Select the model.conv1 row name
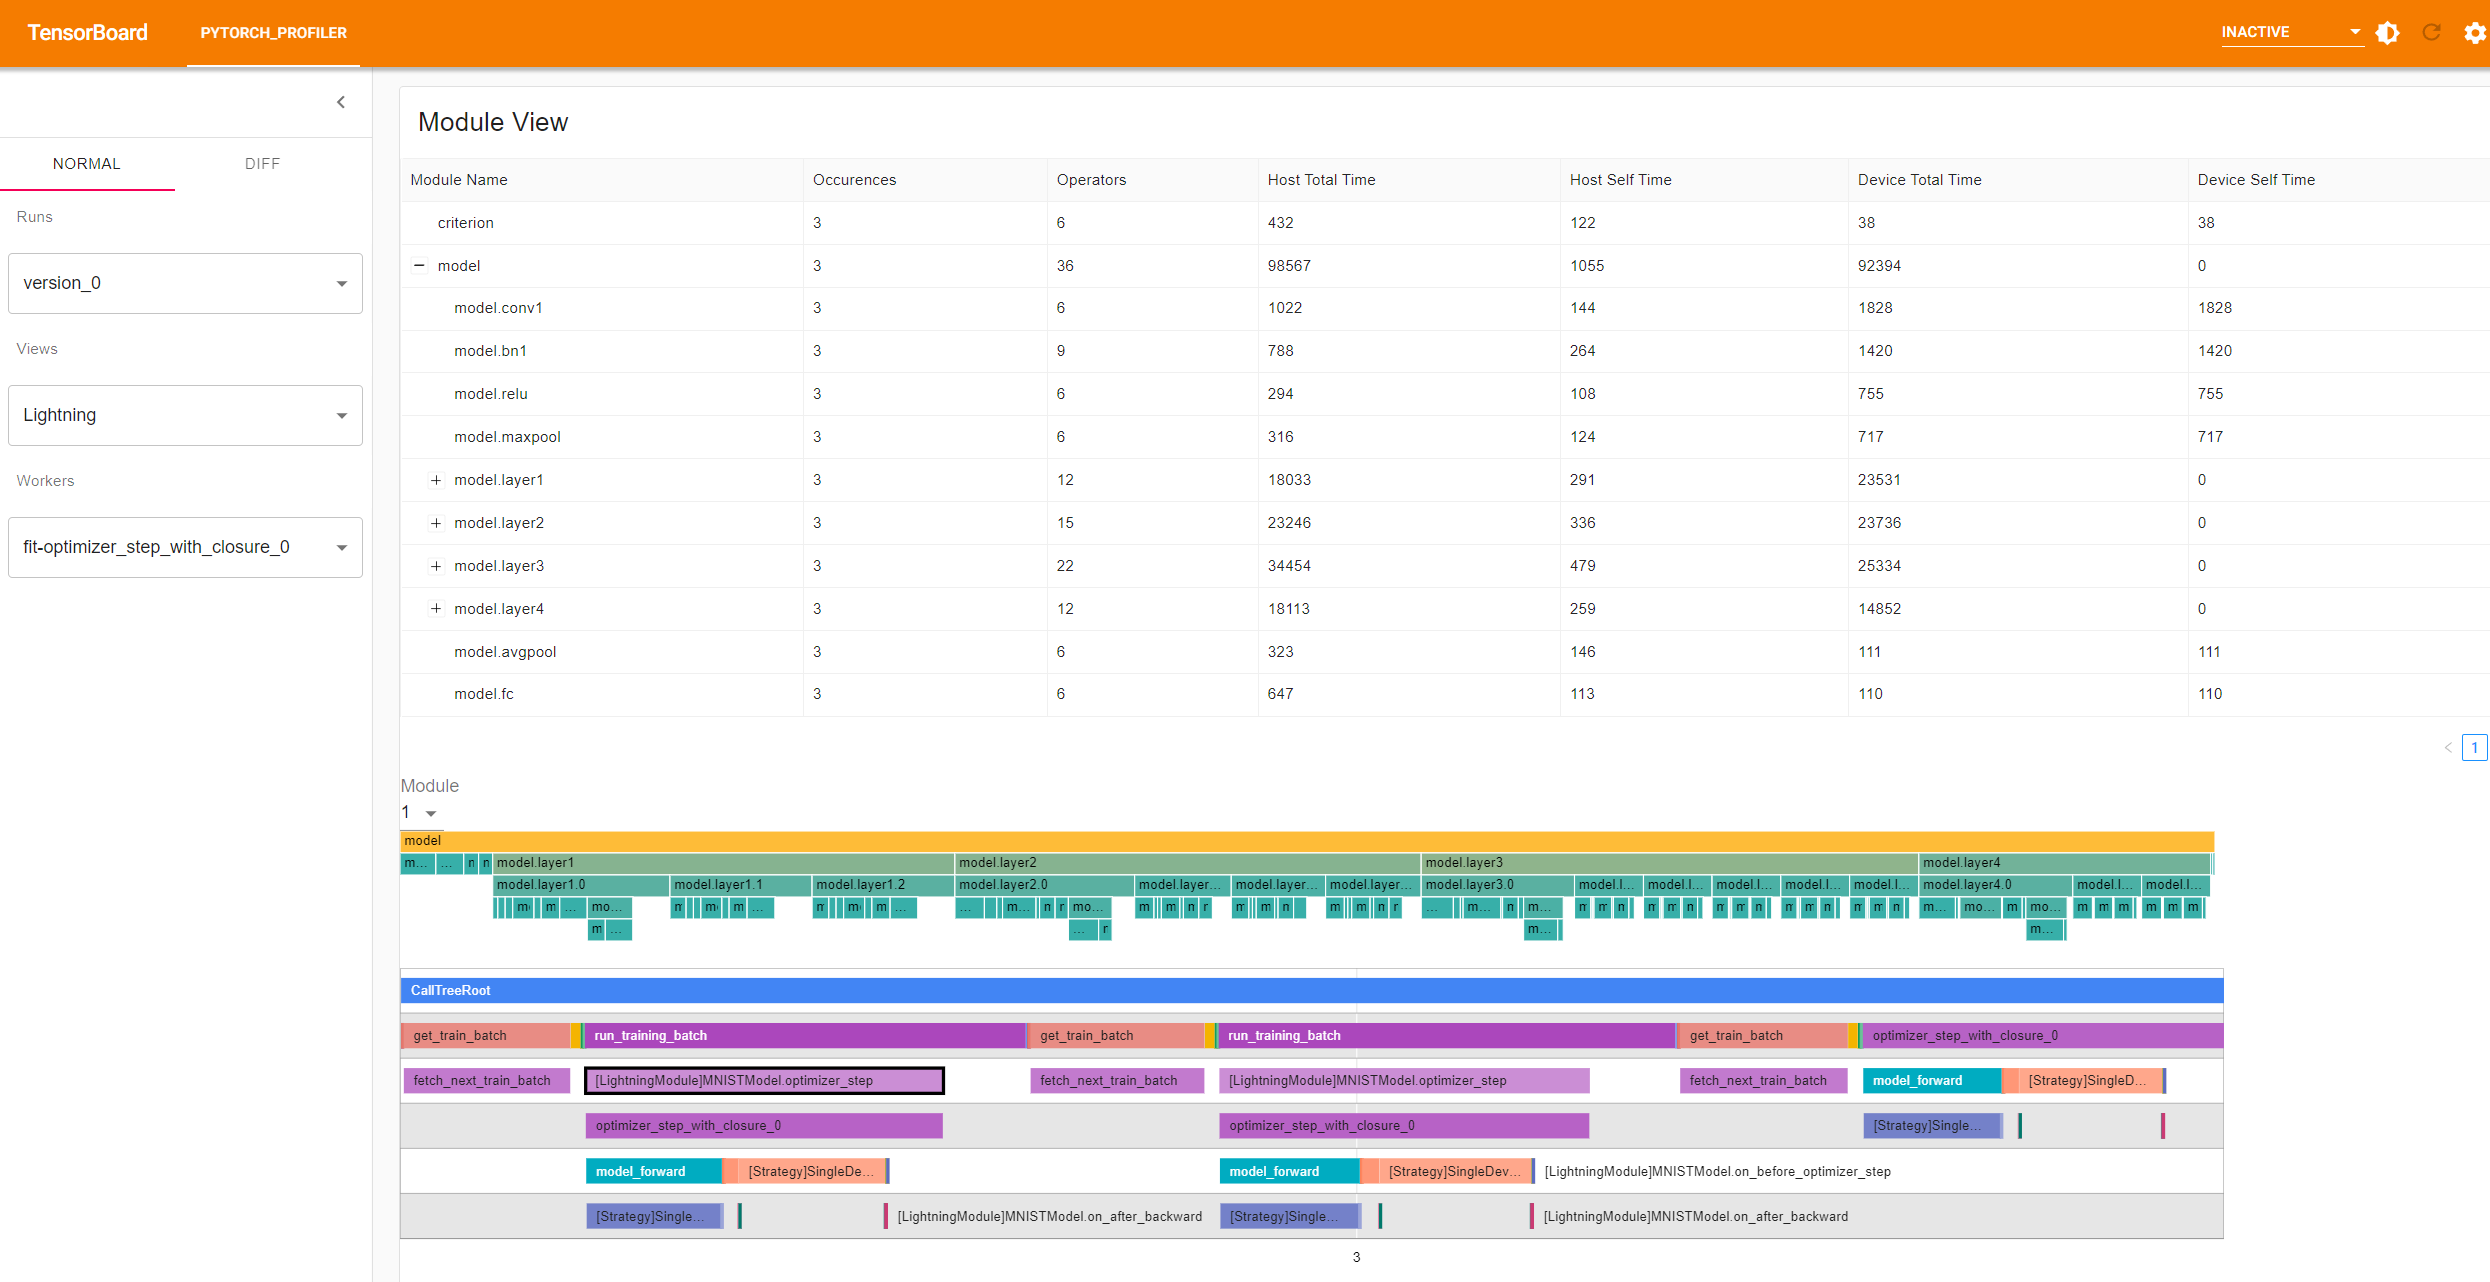 coord(498,308)
